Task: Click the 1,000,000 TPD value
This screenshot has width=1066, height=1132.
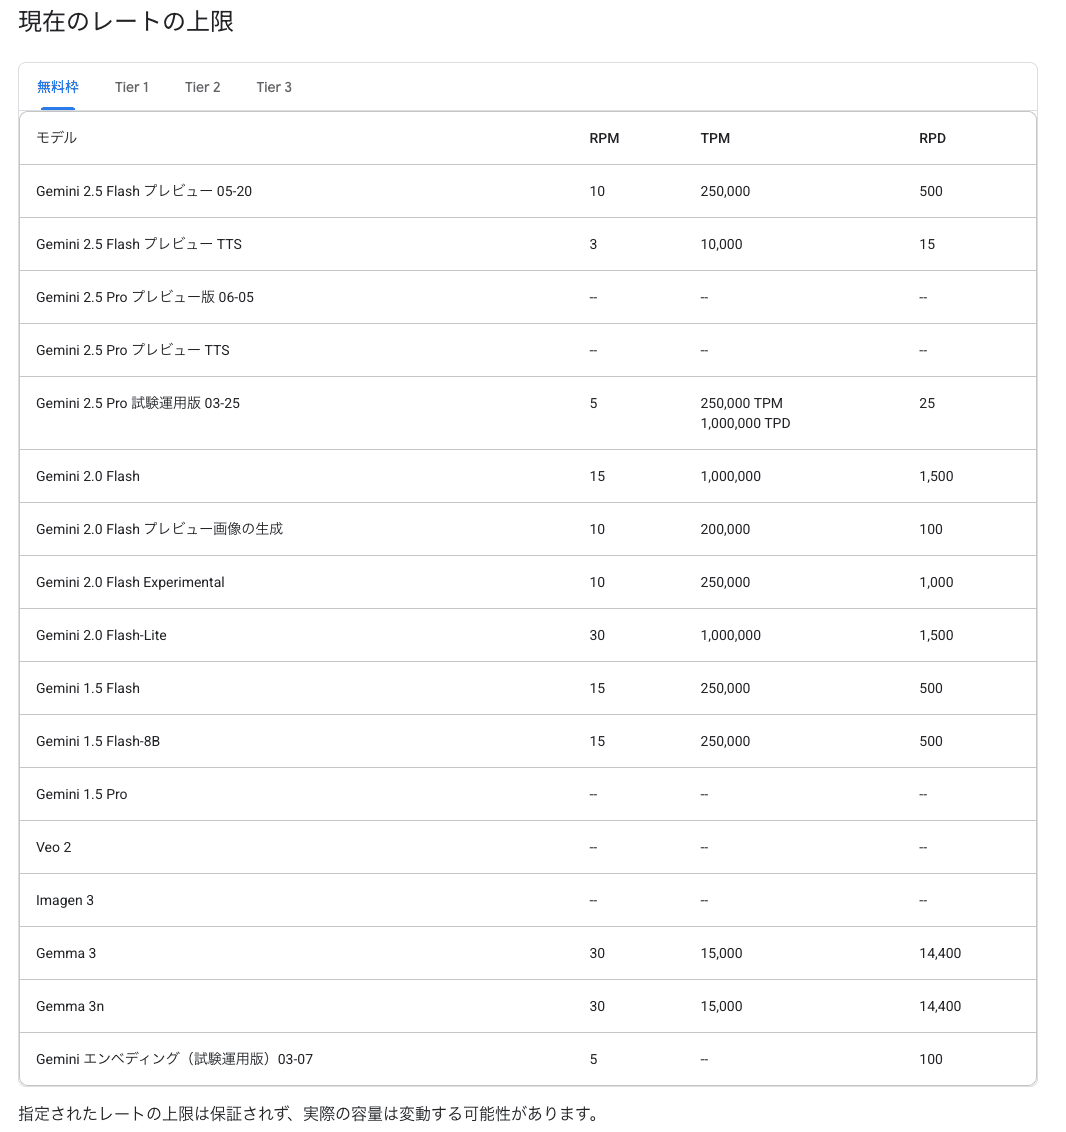Action: pyautogui.click(x=745, y=423)
